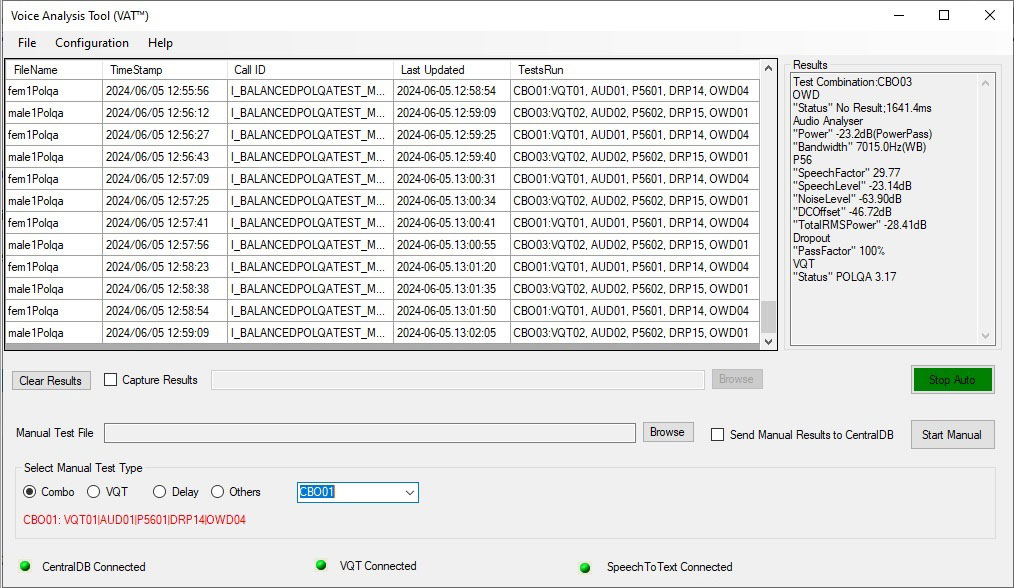Click the red CBO01: VQT01|AUD01|P5601|DRP14|OWD04 text
Image resolution: width=1014 pixels, height=588 pixels.
tap(135, 519)
